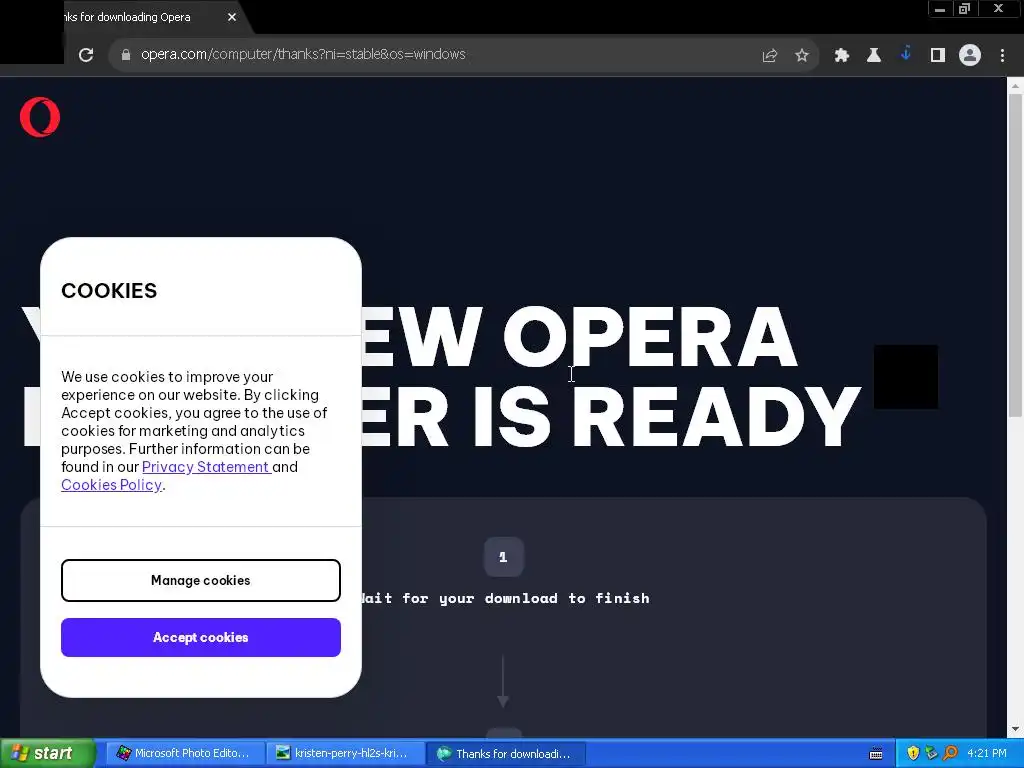
Task: Click the security shield tray icon
Action: (x=913, y=754)
